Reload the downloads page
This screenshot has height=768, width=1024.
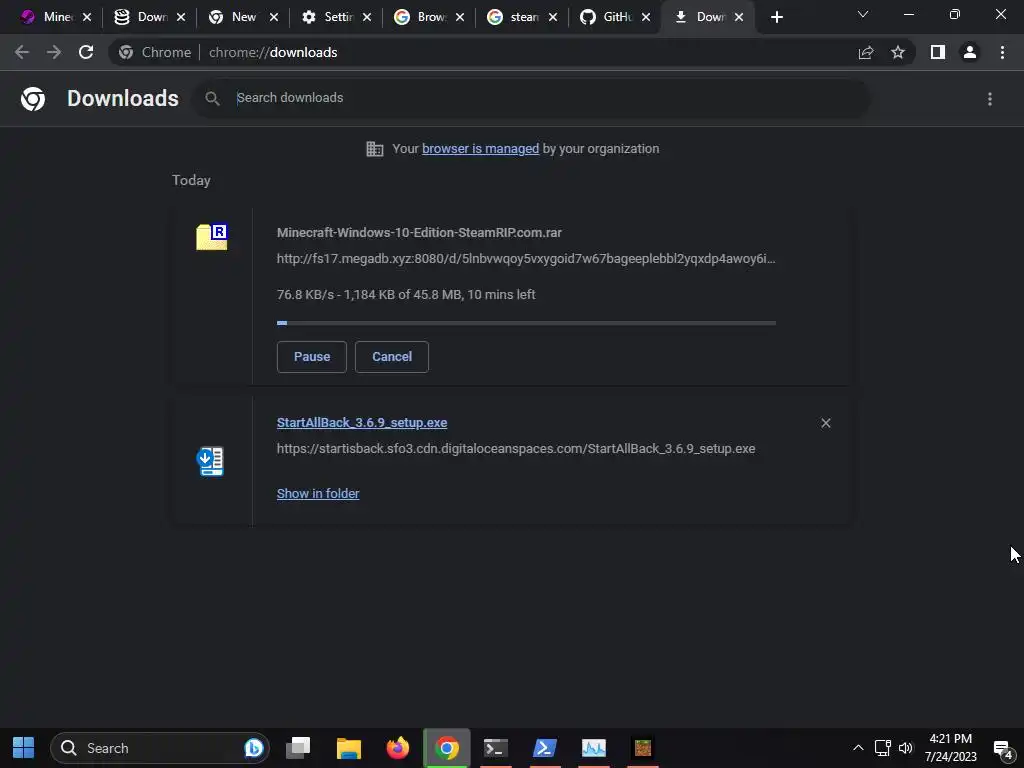click(86, 52)
